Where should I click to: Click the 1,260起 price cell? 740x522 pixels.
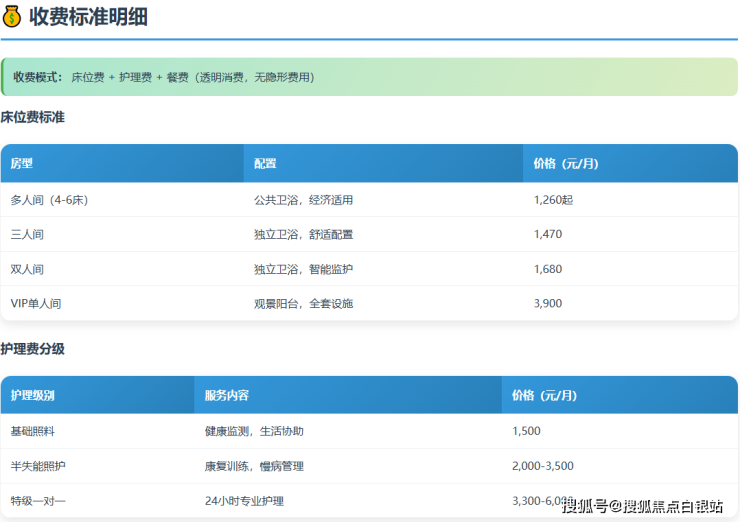click(553, 200)
